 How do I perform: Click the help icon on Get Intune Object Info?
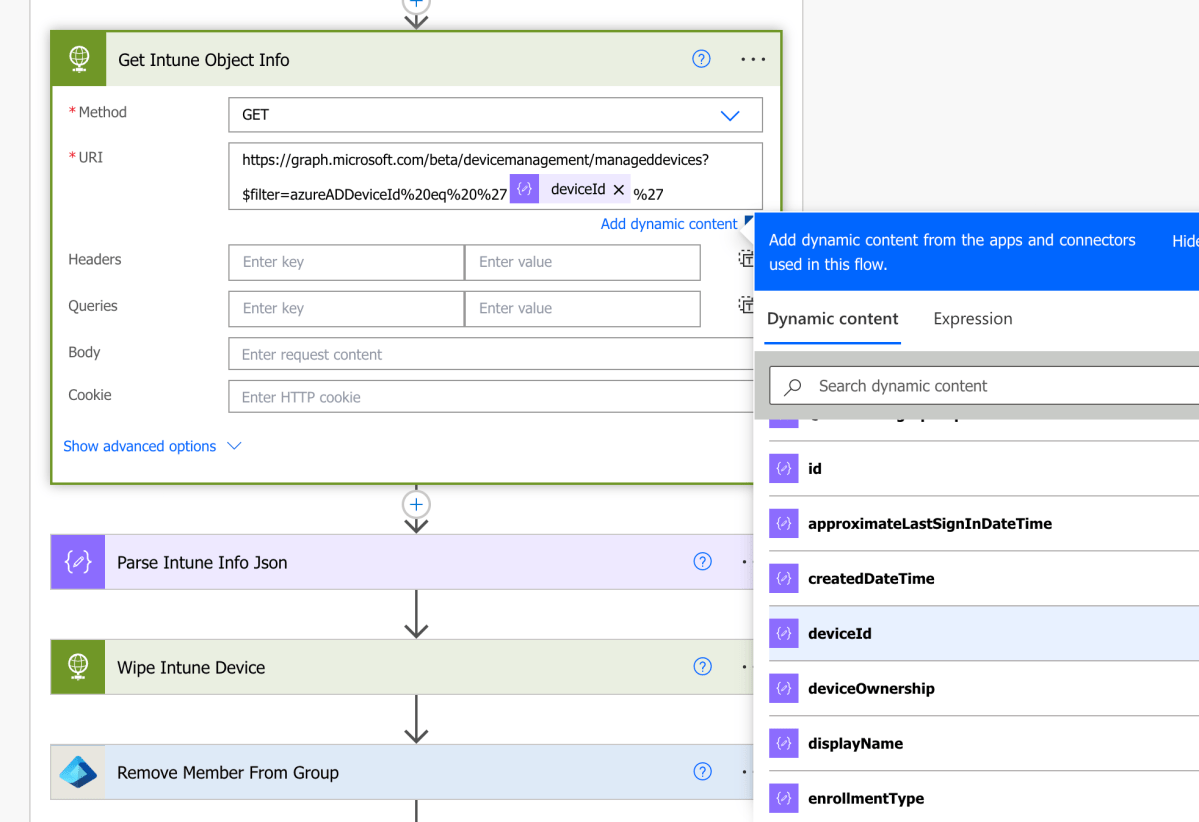pyautogui.click(x=701, y=59)
